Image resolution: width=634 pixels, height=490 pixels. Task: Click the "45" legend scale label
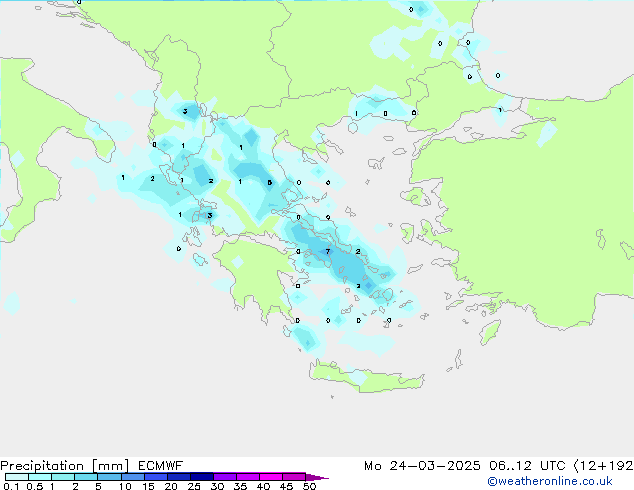coord(286,486)
